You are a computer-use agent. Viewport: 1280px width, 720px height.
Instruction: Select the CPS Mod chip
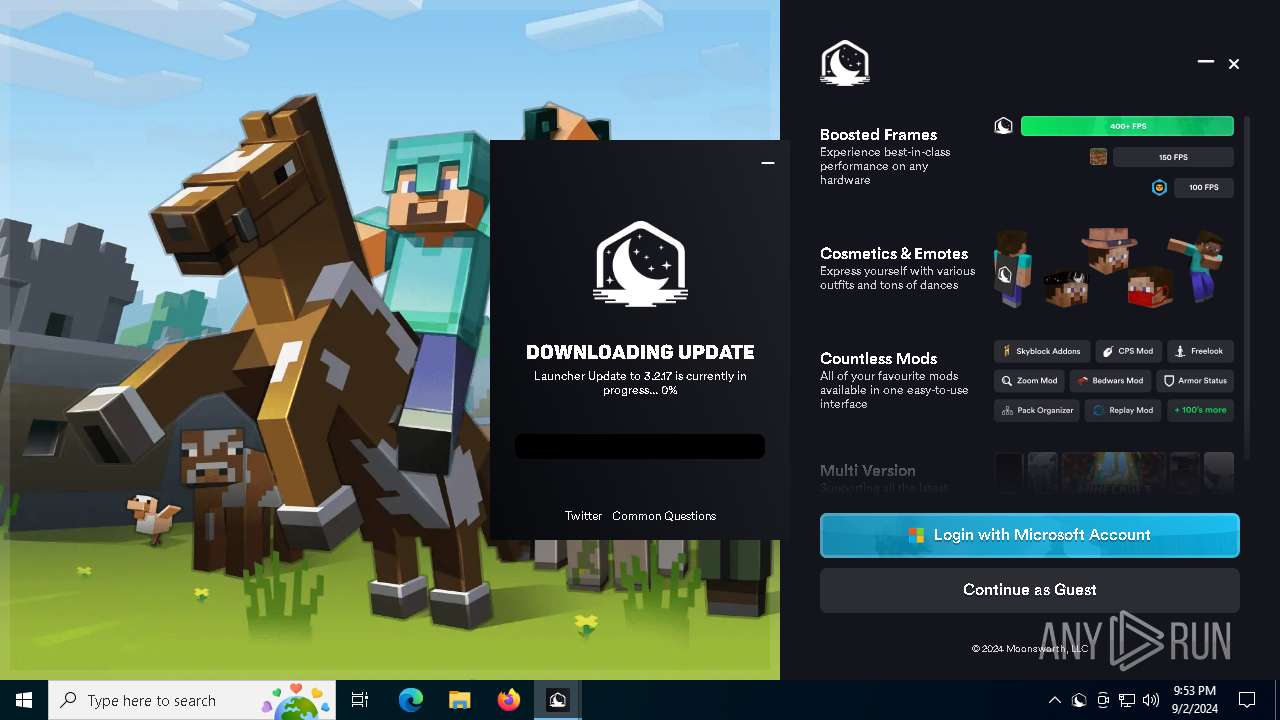click(1128, 351)
